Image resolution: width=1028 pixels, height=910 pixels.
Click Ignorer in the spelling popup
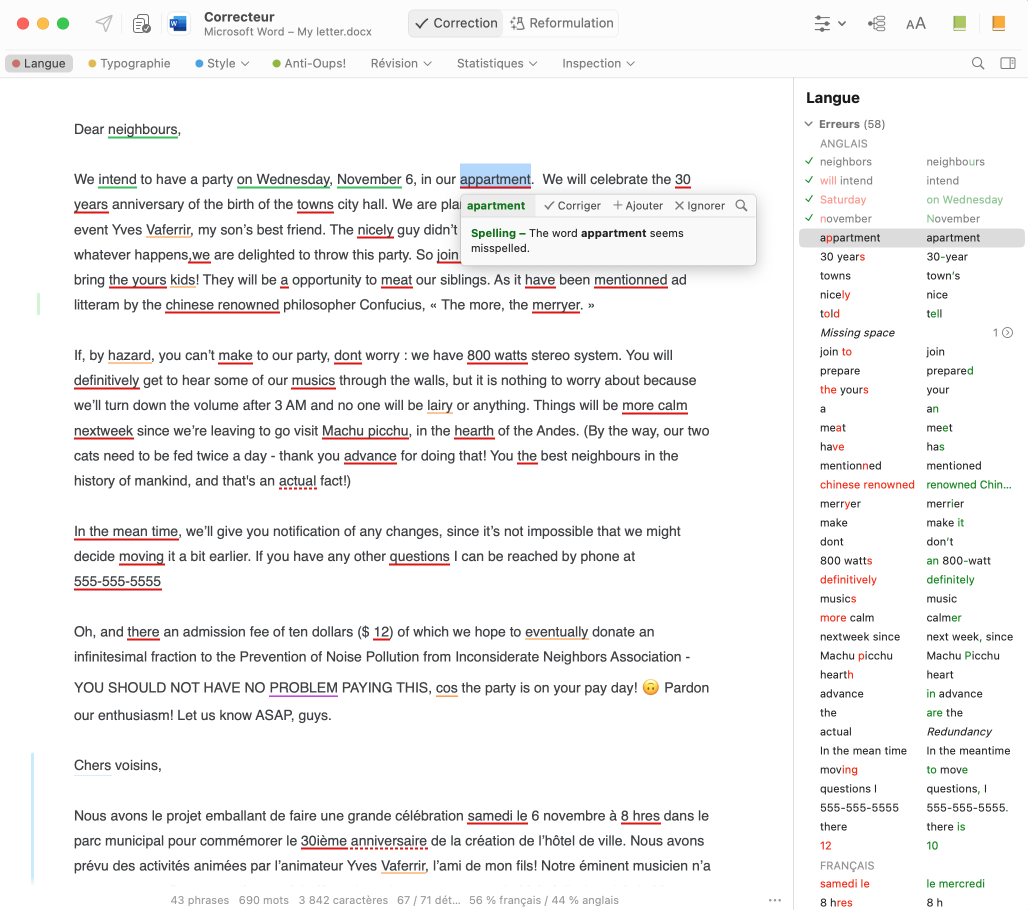[x=700, y=206]
